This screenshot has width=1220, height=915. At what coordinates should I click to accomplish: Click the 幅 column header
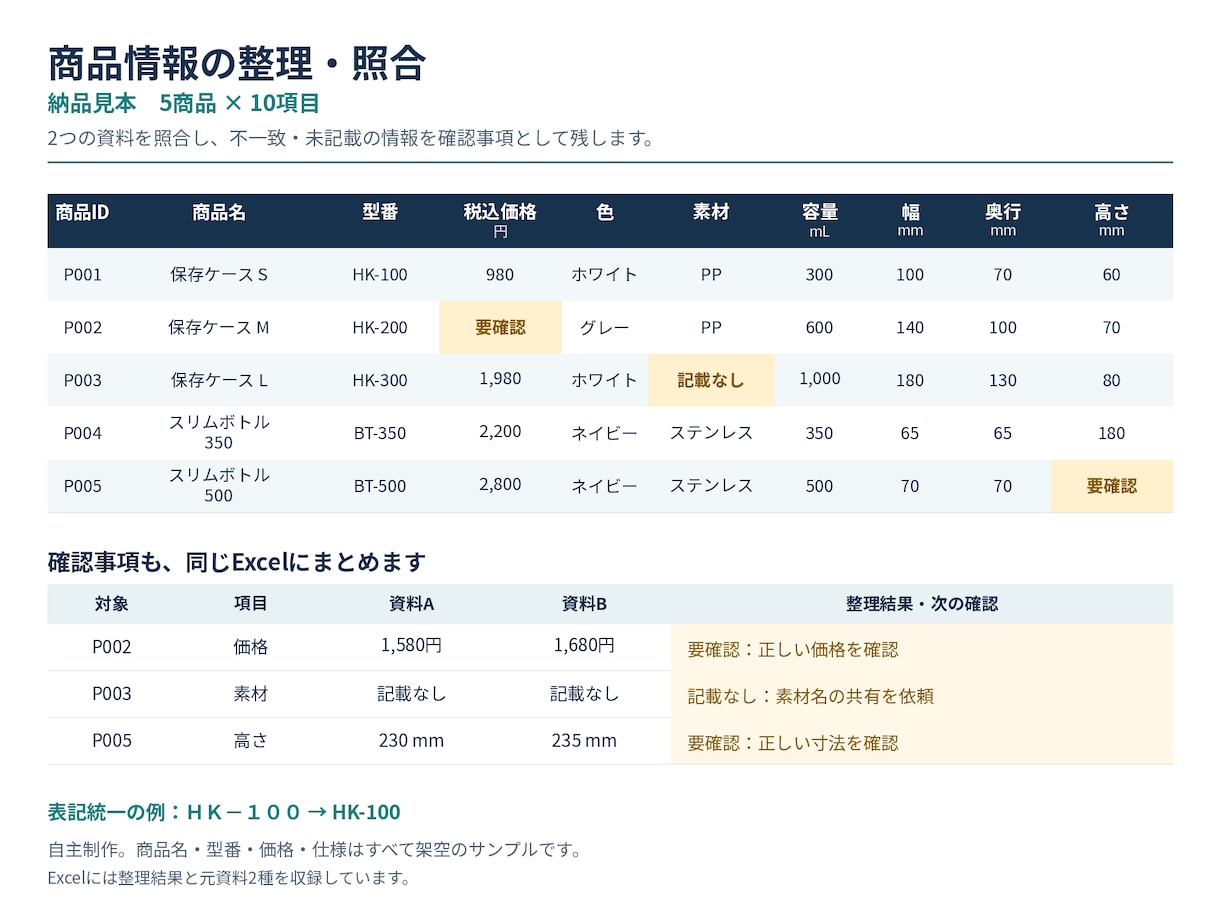tap(910, 220)
